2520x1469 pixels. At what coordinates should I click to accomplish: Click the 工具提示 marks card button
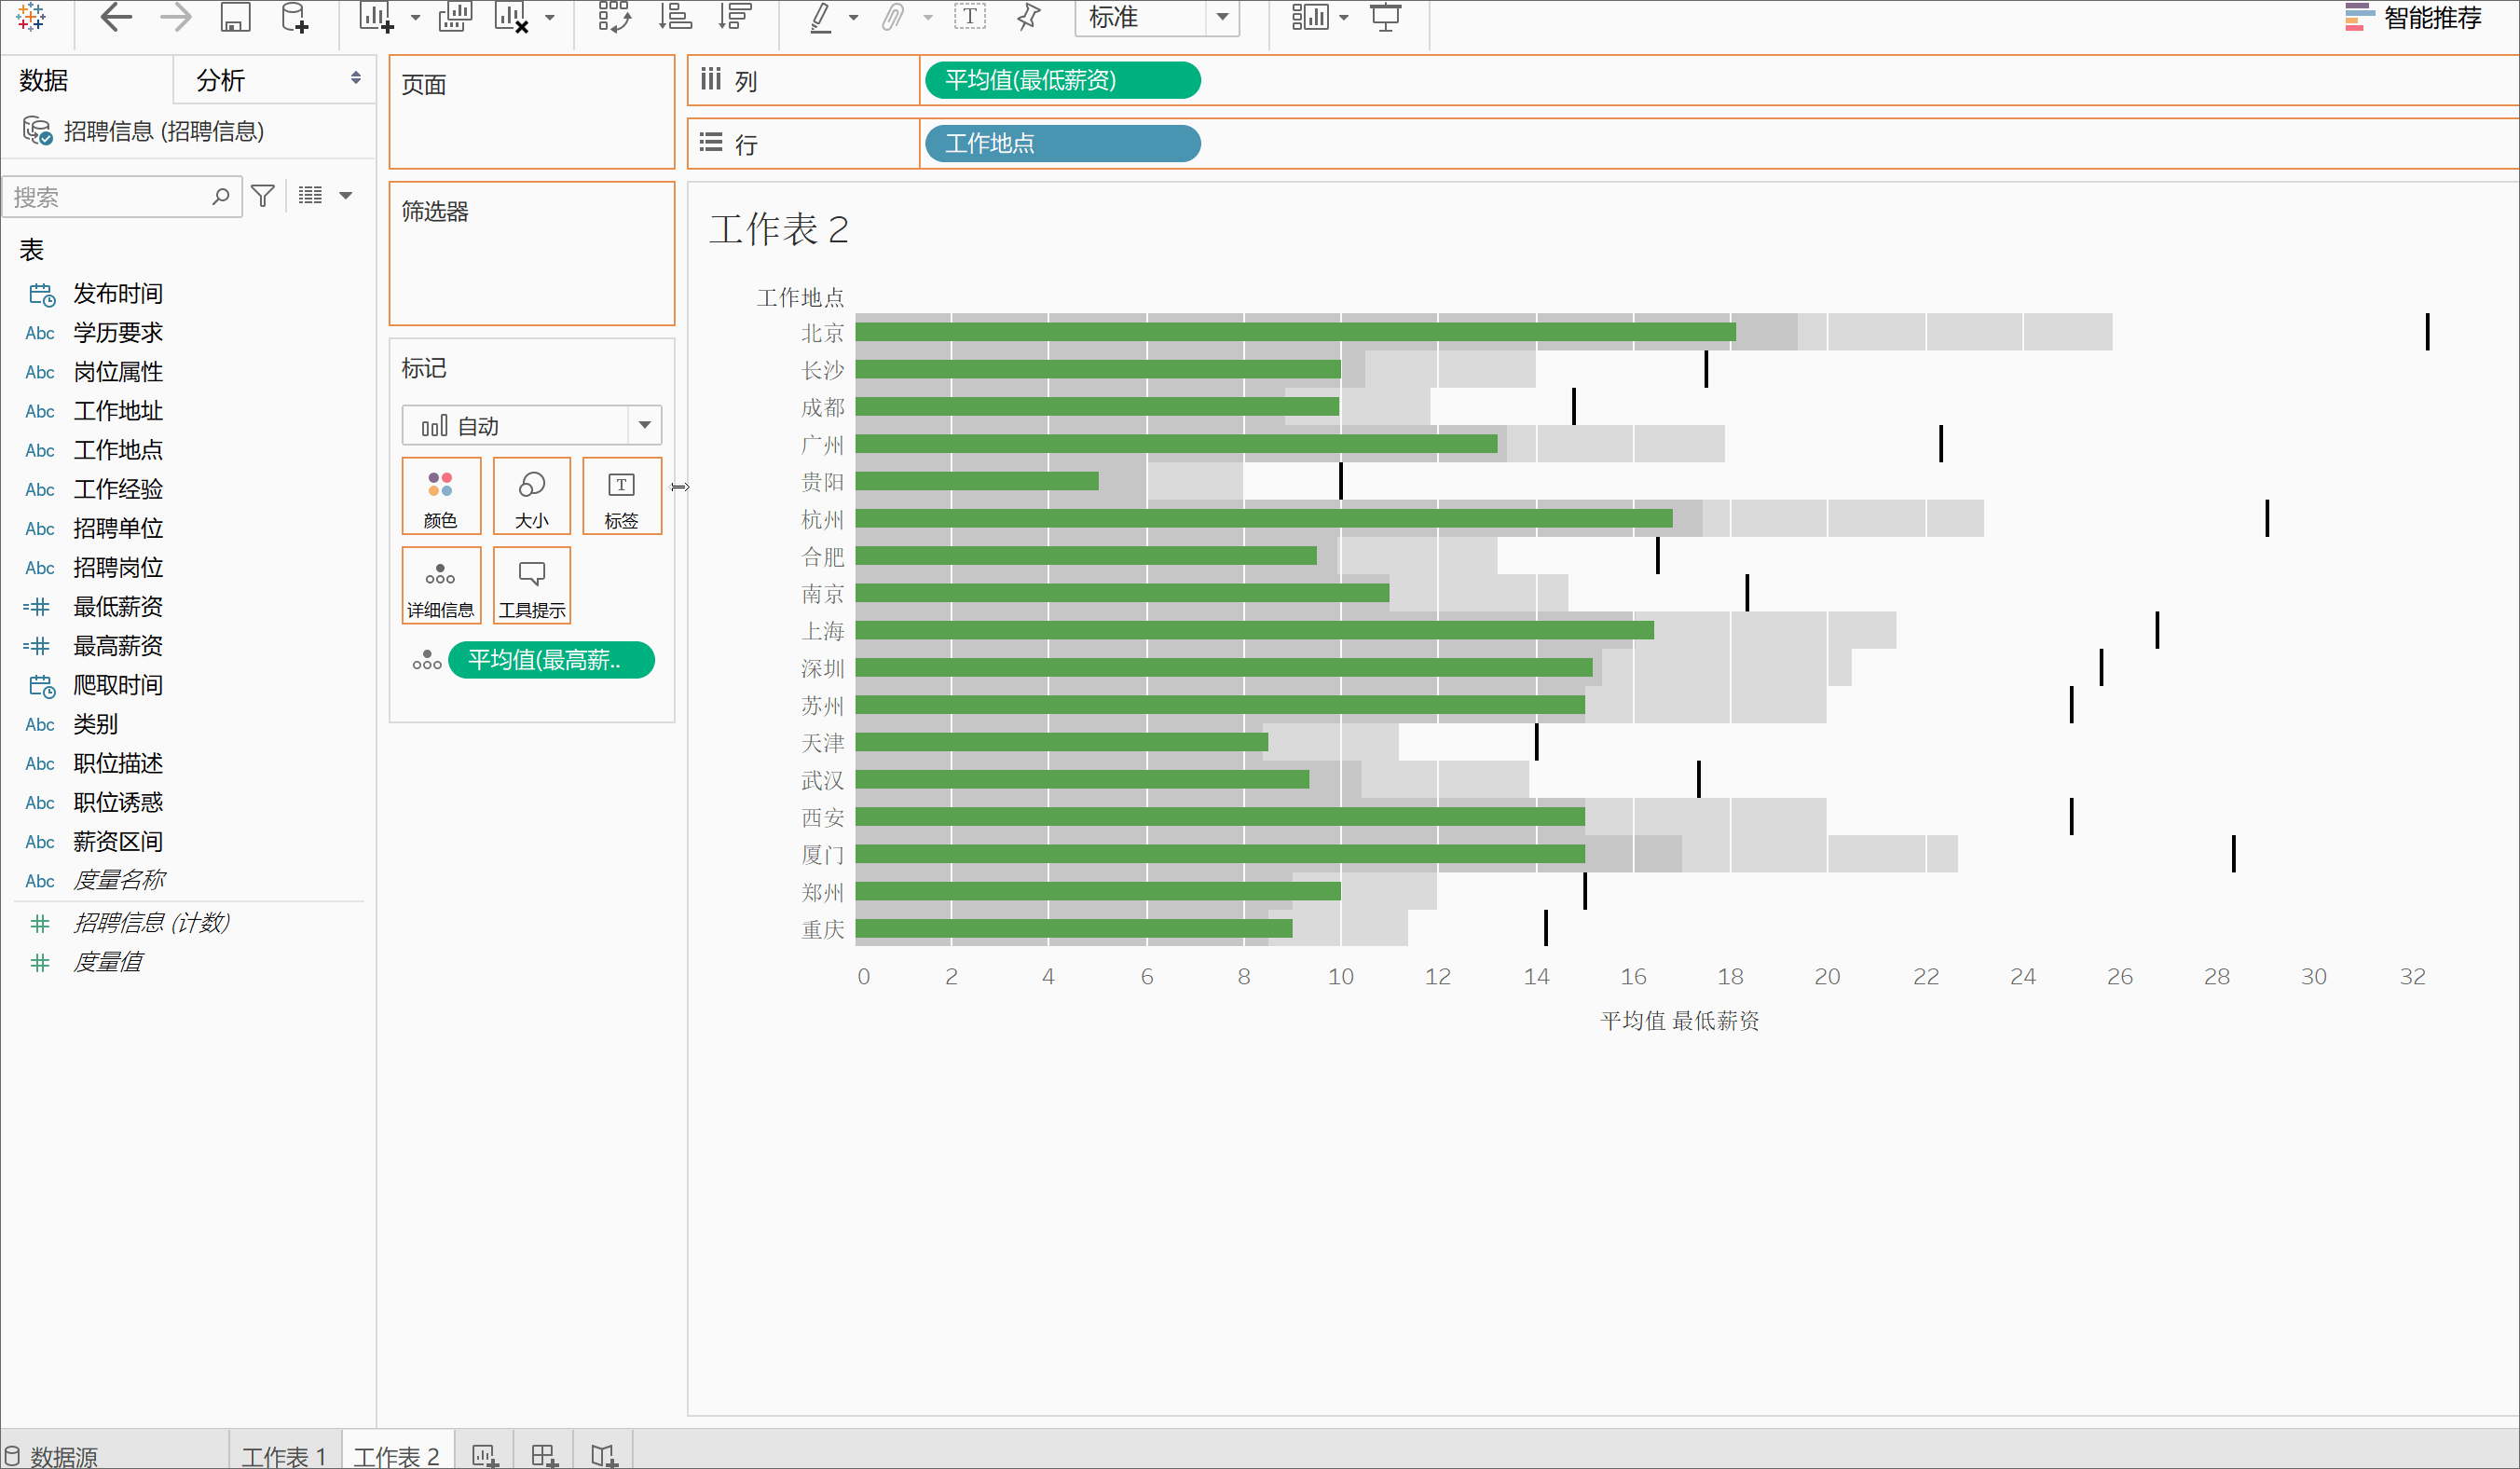click(531, 586)
